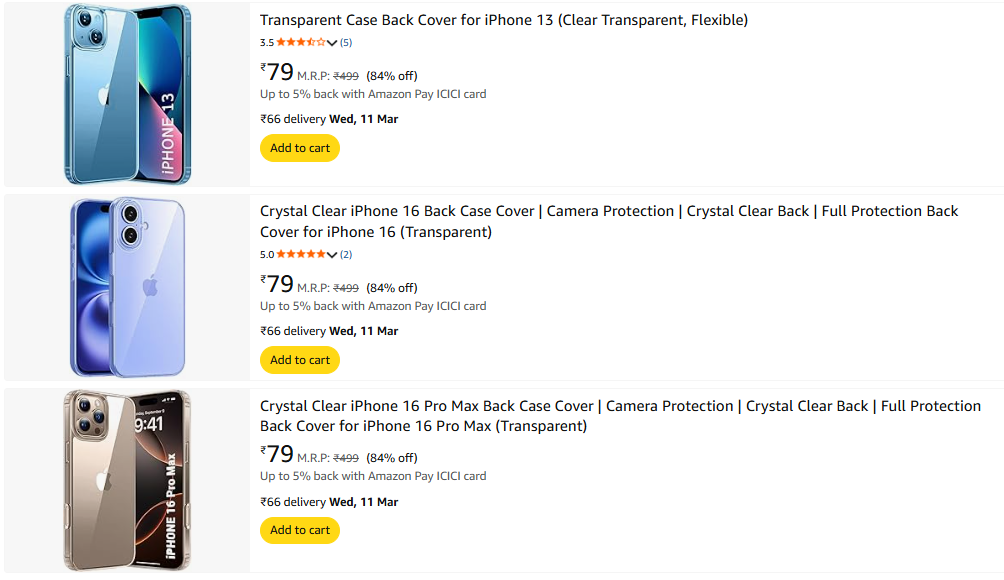
Task: Open the (5) reviews count link
Action: [346, 43]
